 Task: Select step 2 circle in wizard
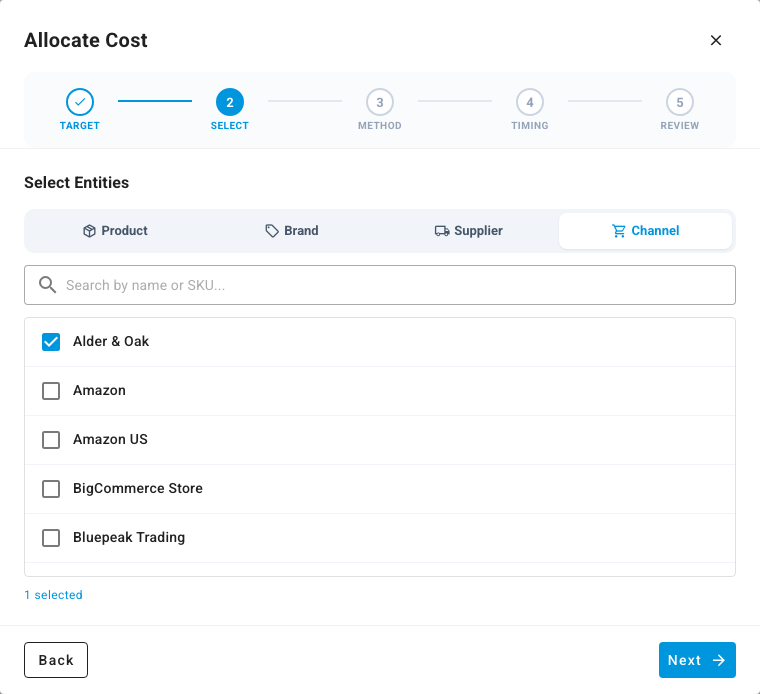coord(230,102)
